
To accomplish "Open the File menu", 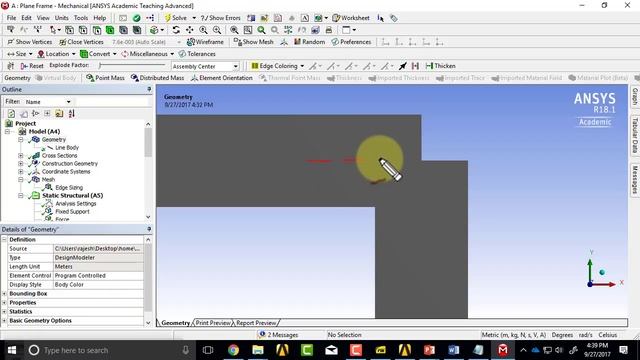I will [x=11, y=18].
